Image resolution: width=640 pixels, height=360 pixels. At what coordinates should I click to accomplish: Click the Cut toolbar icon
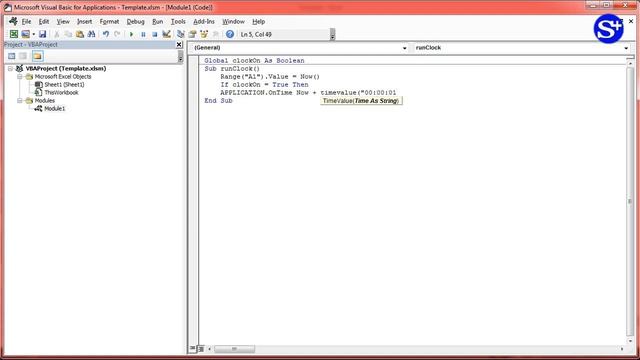(57, 34)
